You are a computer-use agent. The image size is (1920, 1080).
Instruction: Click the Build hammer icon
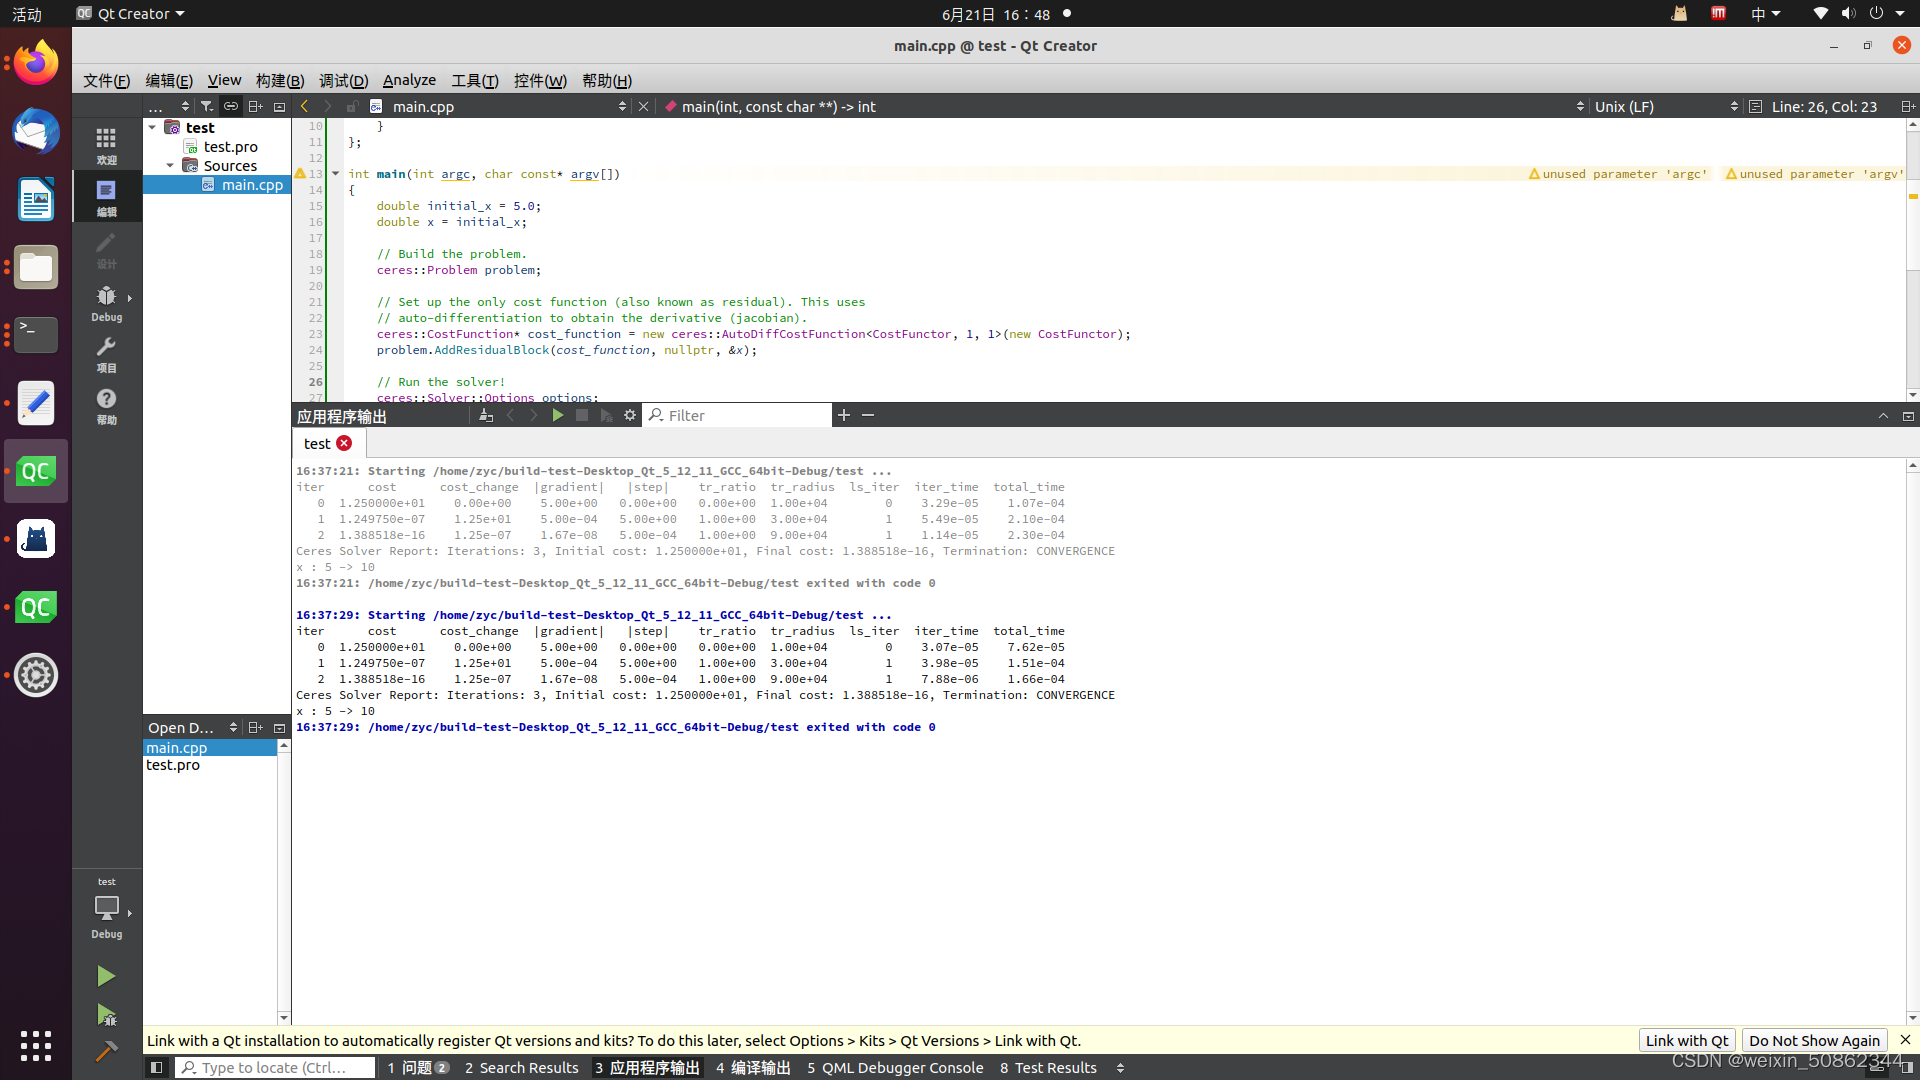coord(105,1052)
